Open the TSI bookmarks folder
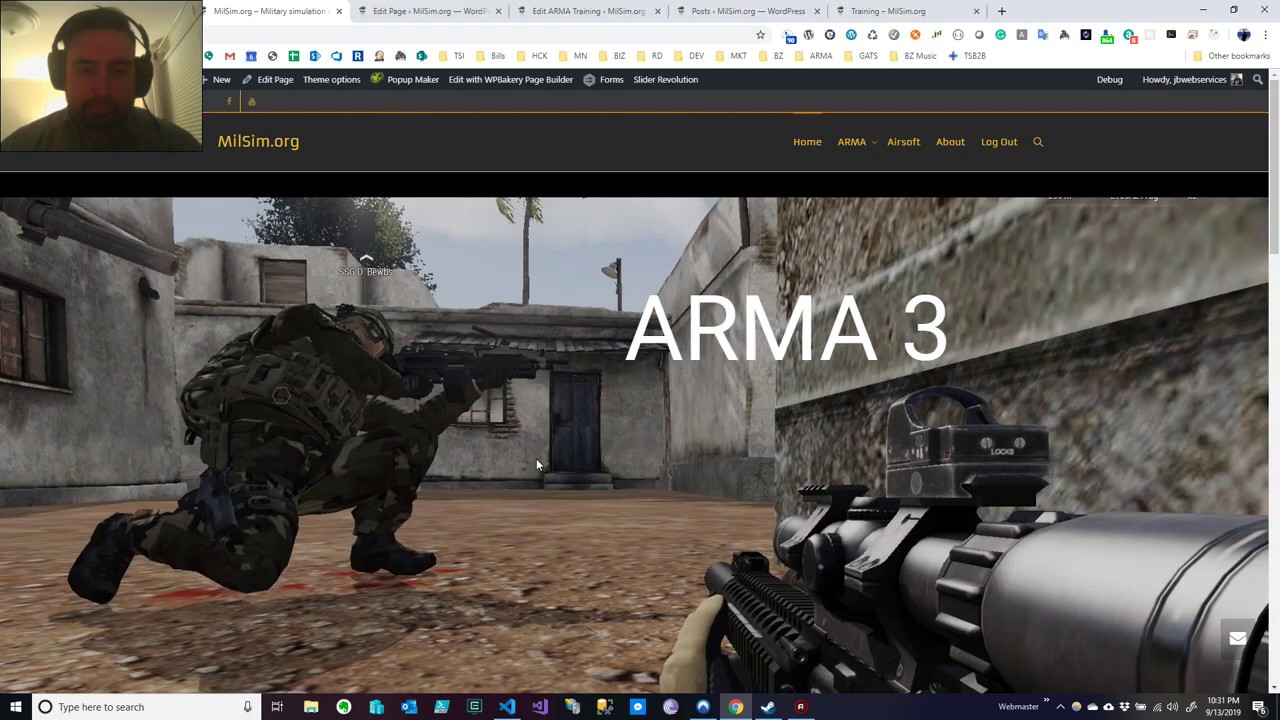 click(451, 56)
